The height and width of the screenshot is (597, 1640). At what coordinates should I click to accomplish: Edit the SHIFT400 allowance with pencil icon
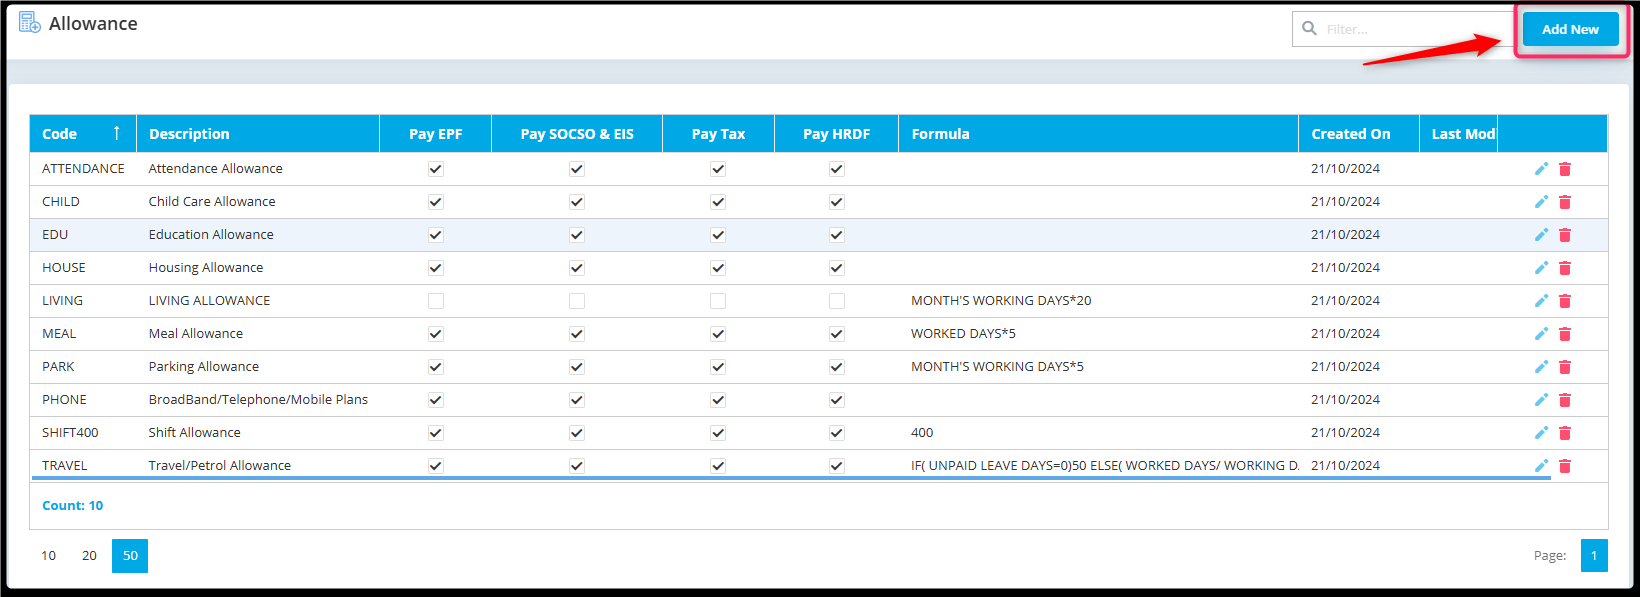1541,433
